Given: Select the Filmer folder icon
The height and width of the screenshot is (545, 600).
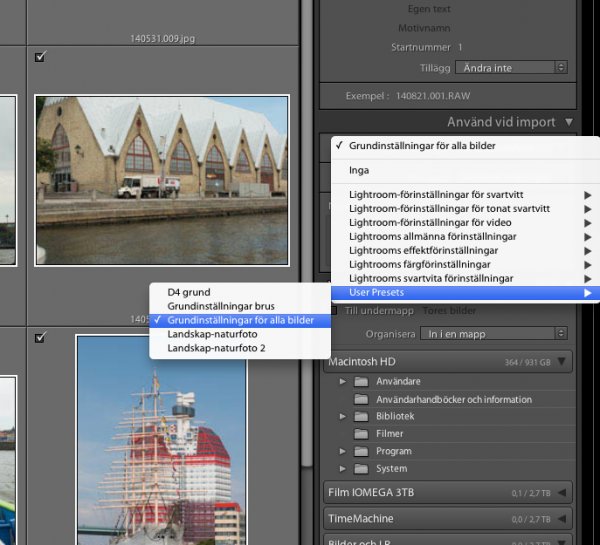Looking at the screenshot, I should (360, 434).
